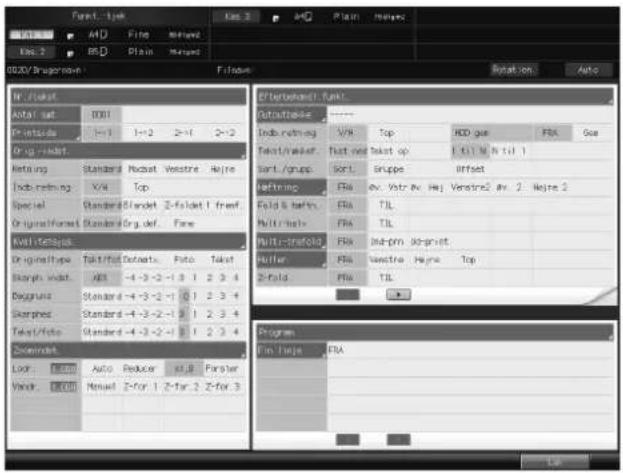Close the screen with the Luk button

tap(554, 462)
